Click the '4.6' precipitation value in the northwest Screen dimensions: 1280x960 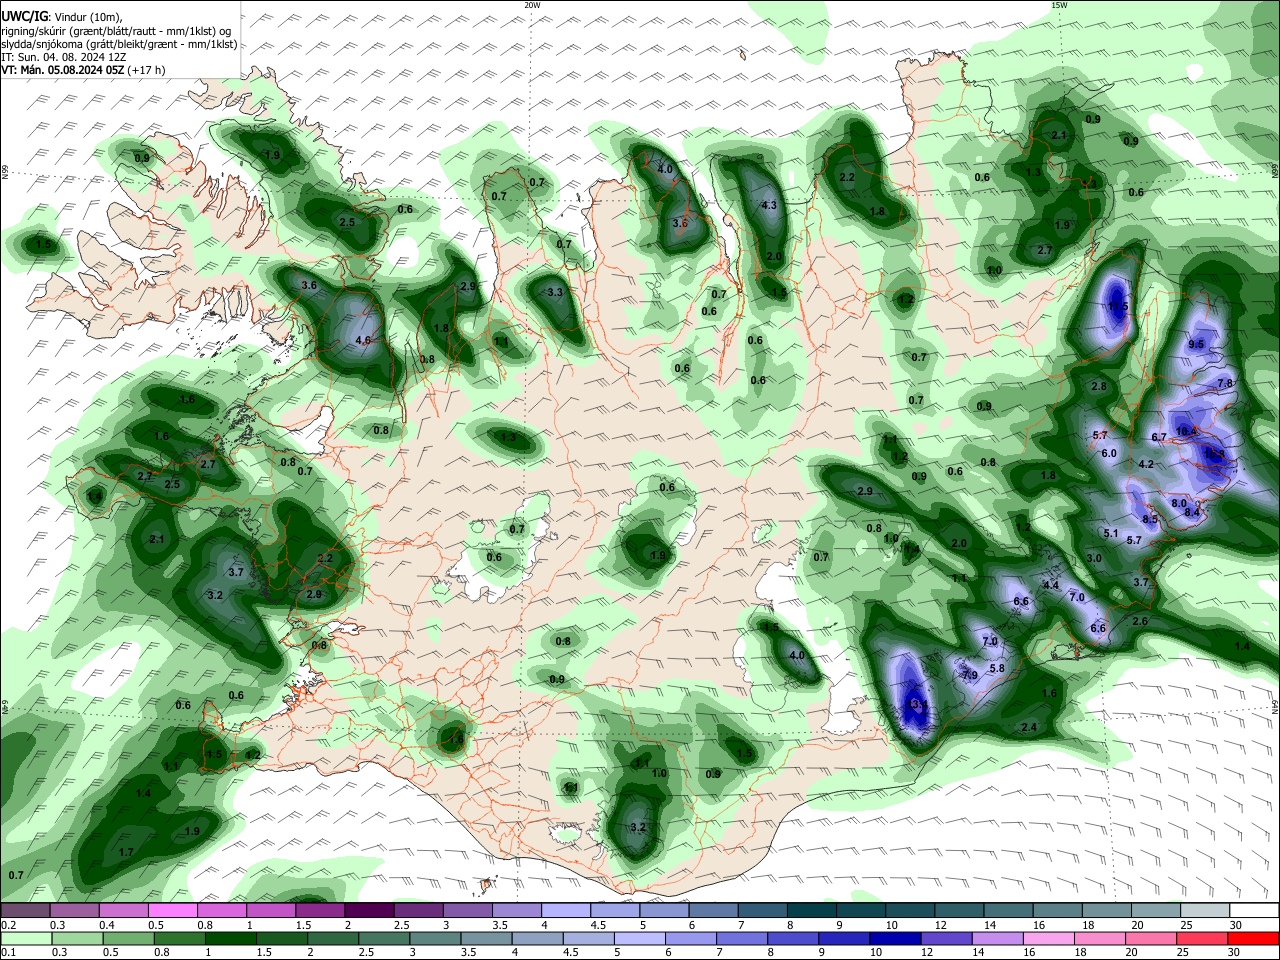pyautogui.click(x=363, y=340)
